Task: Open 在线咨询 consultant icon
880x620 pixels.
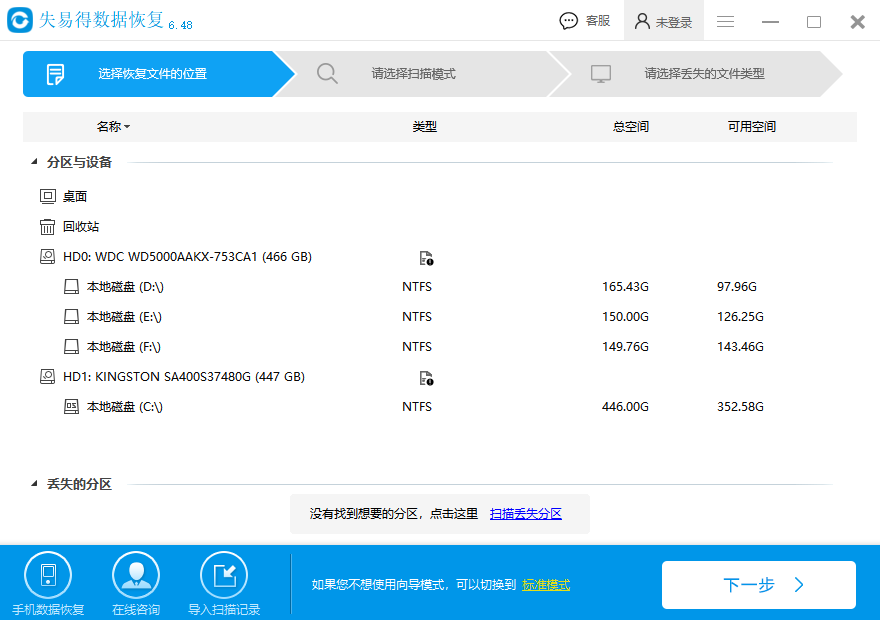Action: pyautogui.click(x=136, y=575)
